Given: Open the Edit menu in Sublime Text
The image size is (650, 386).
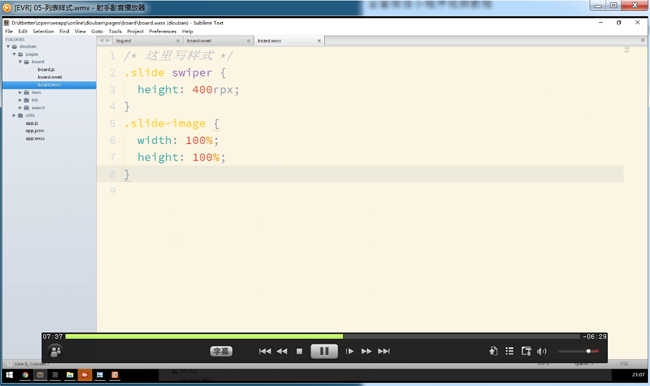Looking at the screenshot, I should click(x=23, y=31).
